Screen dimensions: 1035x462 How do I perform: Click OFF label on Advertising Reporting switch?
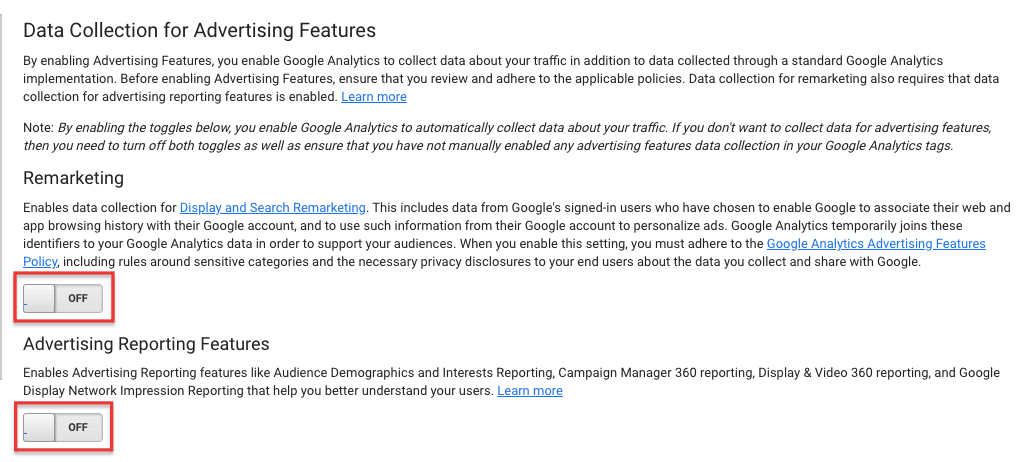click(78, 428)
